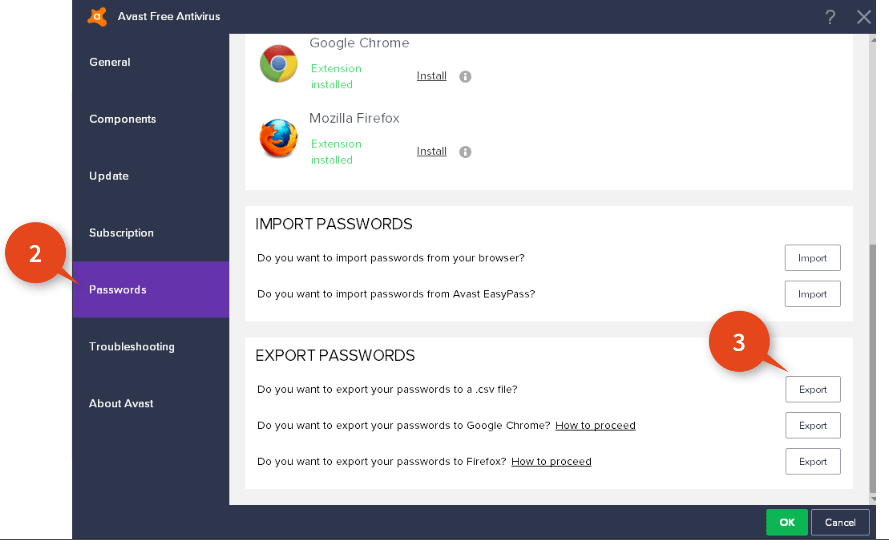
Task: Go to the Update tab
Action: coord(151,176)
